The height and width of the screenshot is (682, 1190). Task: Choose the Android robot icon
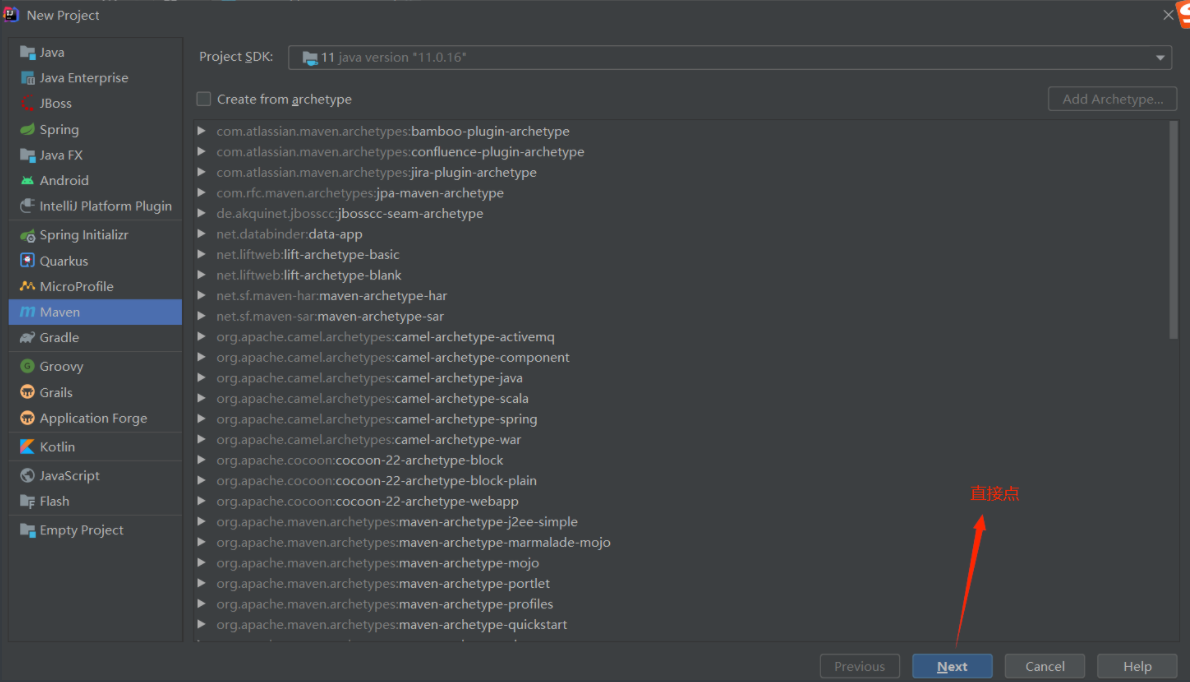pyautogui.click(x=28, y=181)
